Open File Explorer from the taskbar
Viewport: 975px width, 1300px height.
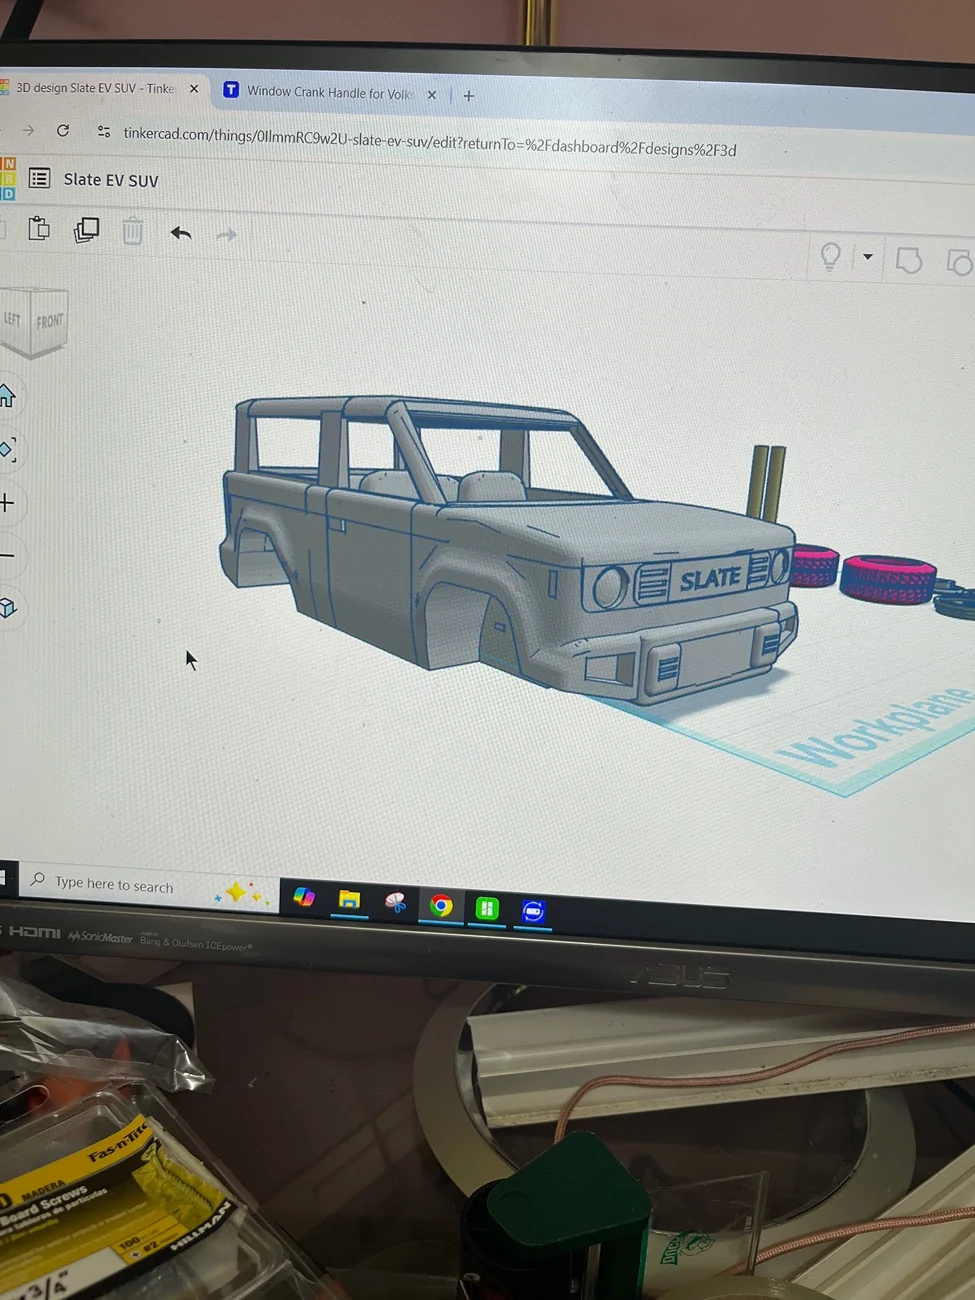click(x=349, y=900)
